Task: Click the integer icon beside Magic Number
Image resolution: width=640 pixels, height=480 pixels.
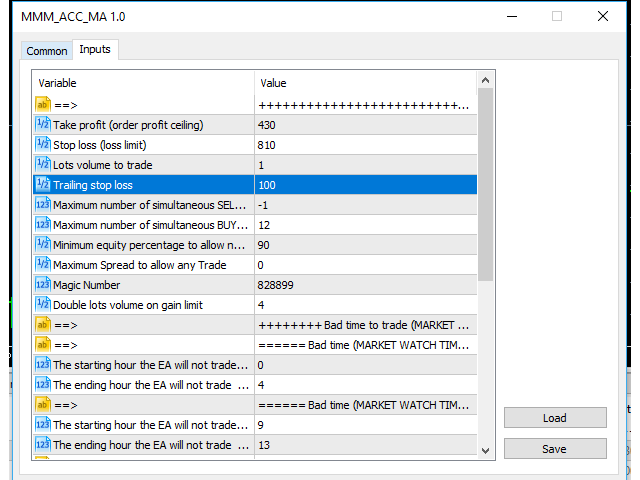Action: 43,285
